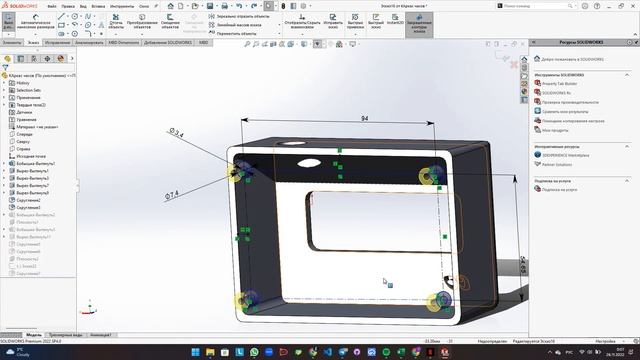
Task: Select the Line sketch tool
Action: (x=61, y=16)
